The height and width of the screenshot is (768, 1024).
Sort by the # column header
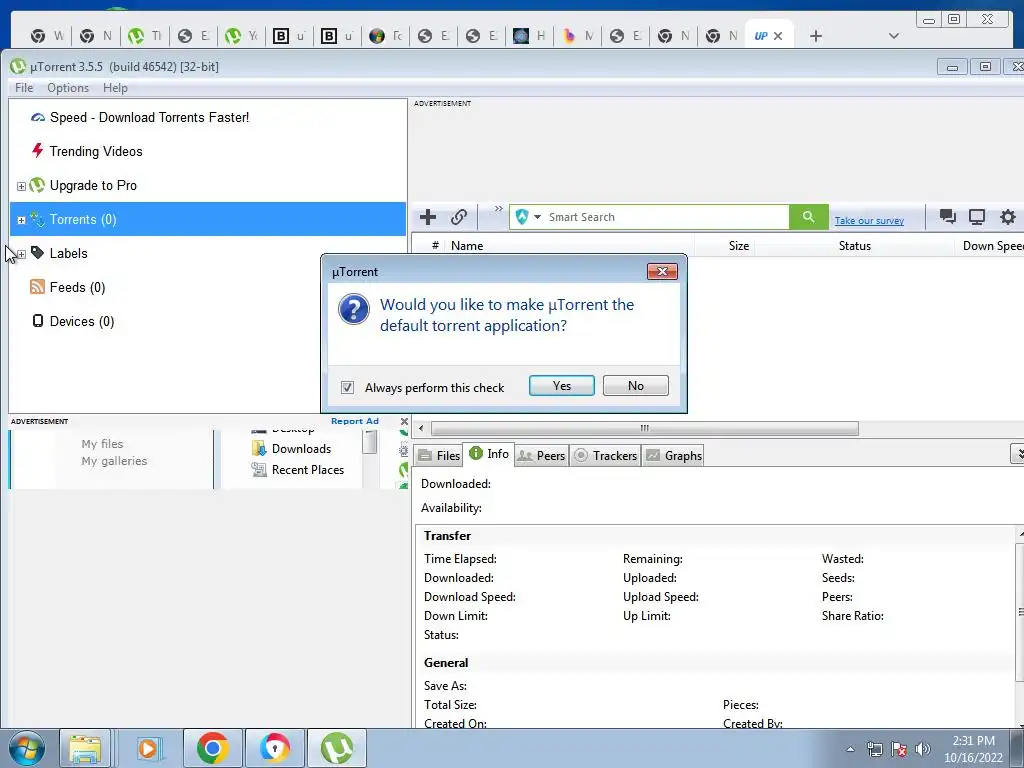tap(435, 246)
